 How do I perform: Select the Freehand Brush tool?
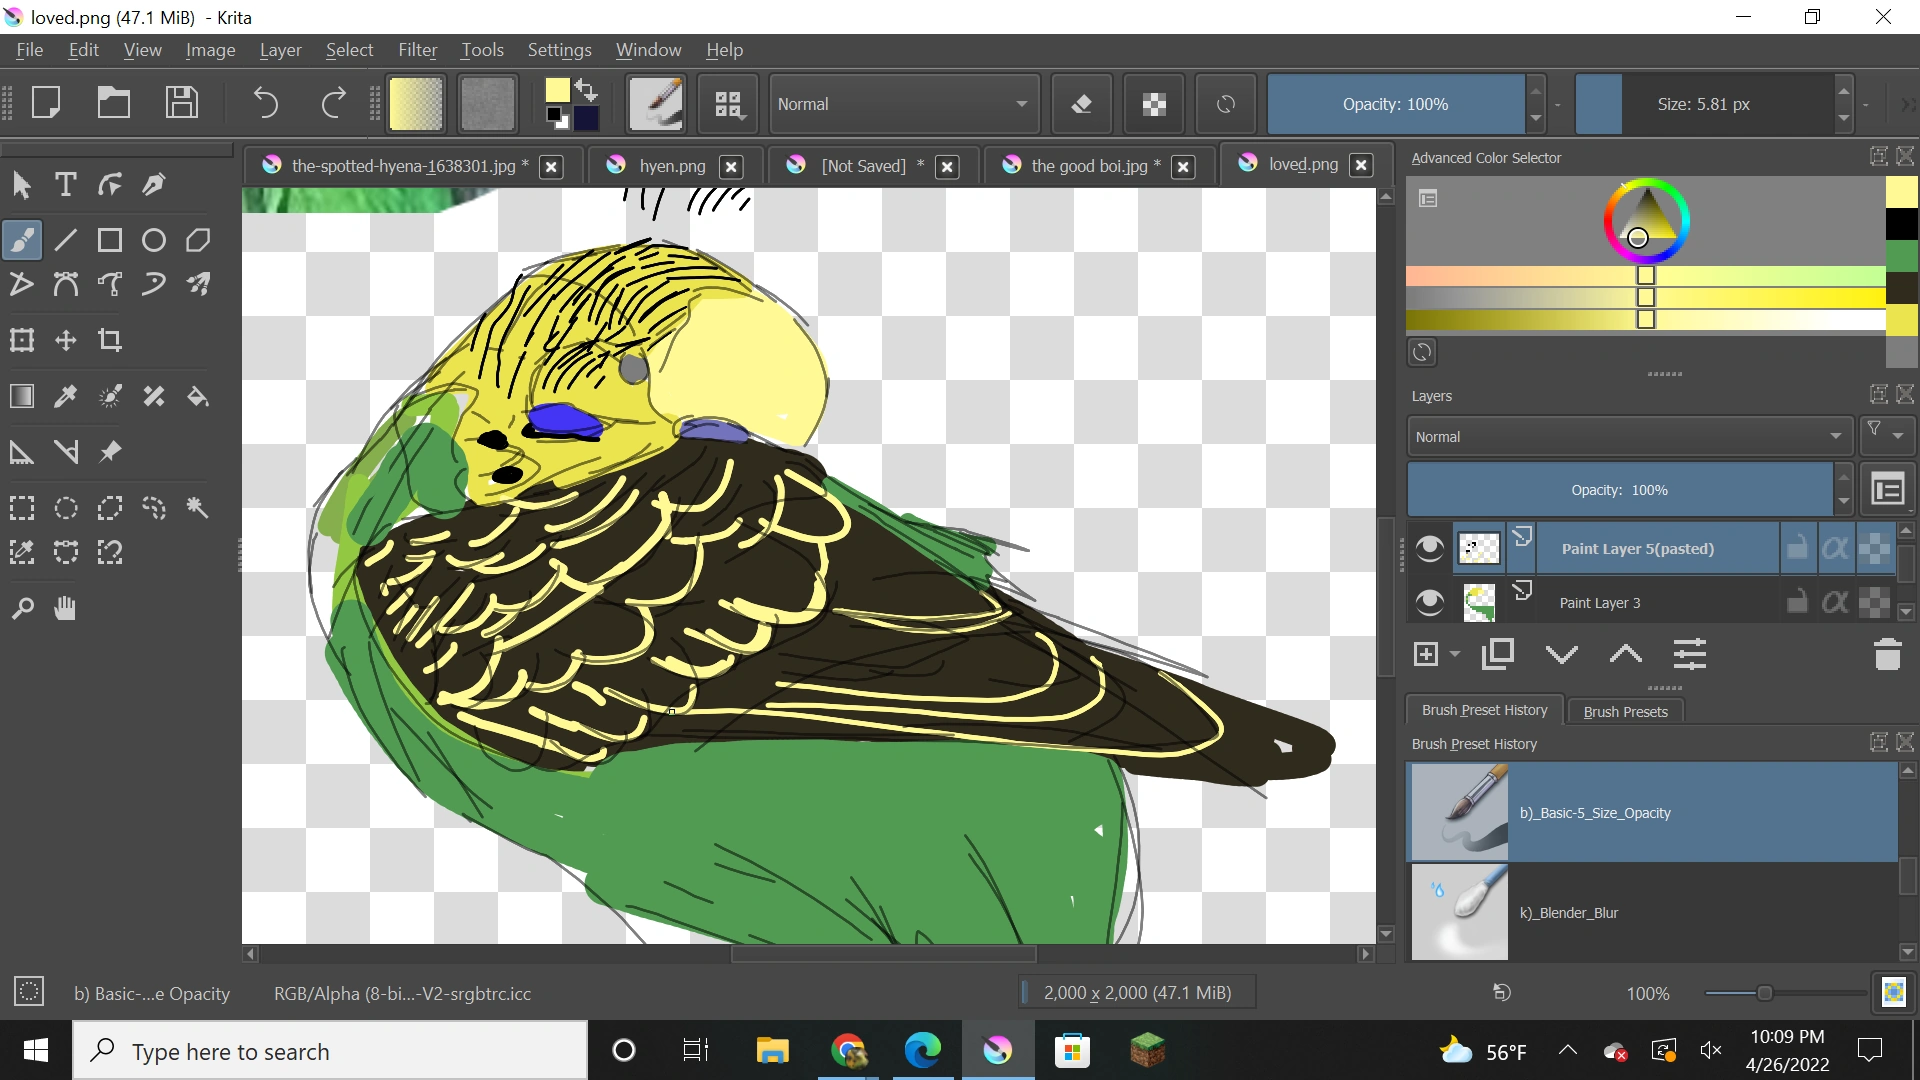[21, 239]
